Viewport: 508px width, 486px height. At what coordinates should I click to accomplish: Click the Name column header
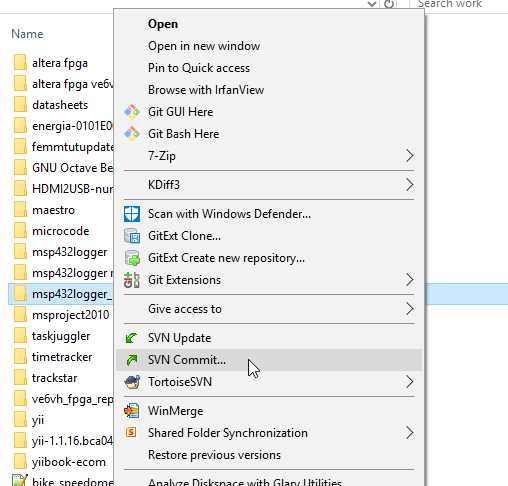click(x=27, y=34)
